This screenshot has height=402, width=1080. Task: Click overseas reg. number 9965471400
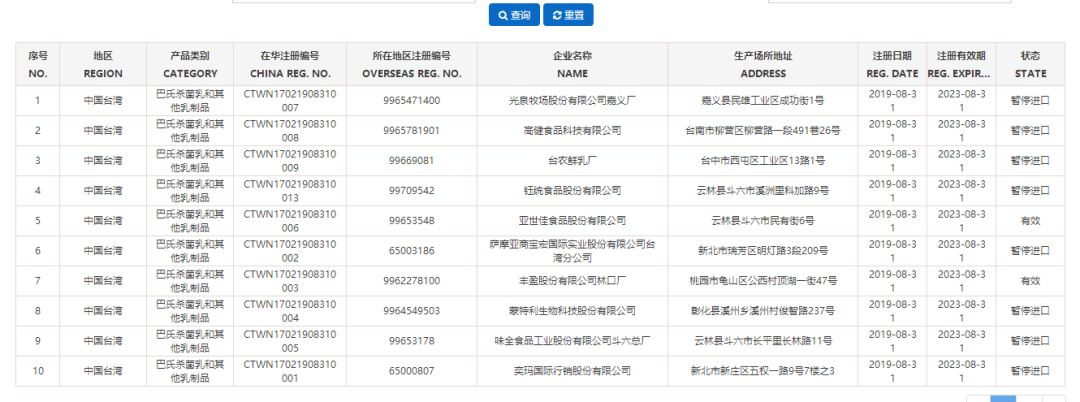tap(412, 100)
